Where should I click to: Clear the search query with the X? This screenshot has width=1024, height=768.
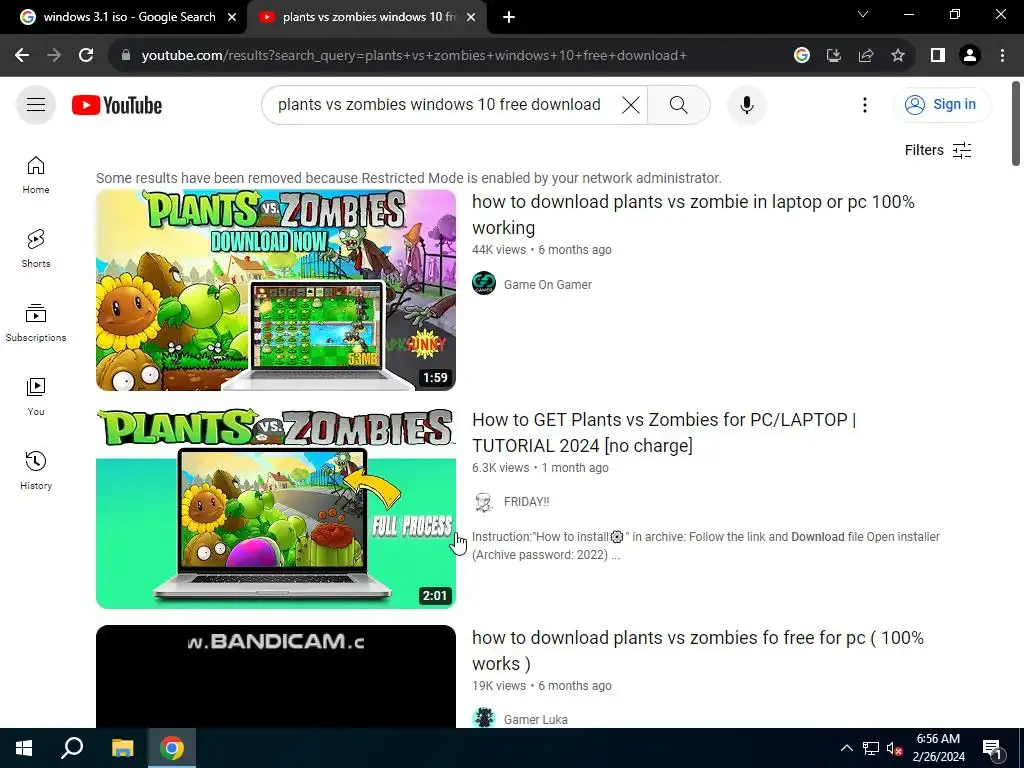pos(630,104)
